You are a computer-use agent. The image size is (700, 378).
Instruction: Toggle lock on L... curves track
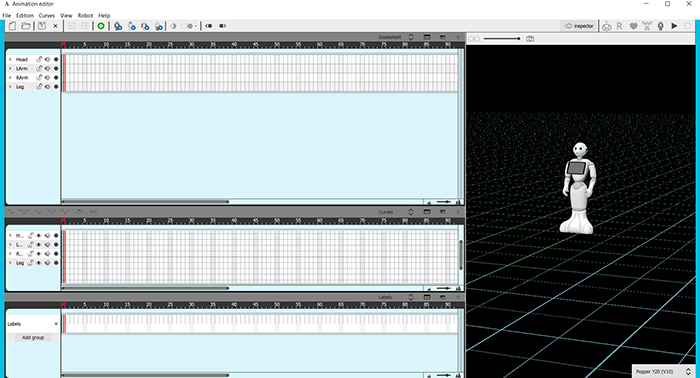(x=30, y=245)
